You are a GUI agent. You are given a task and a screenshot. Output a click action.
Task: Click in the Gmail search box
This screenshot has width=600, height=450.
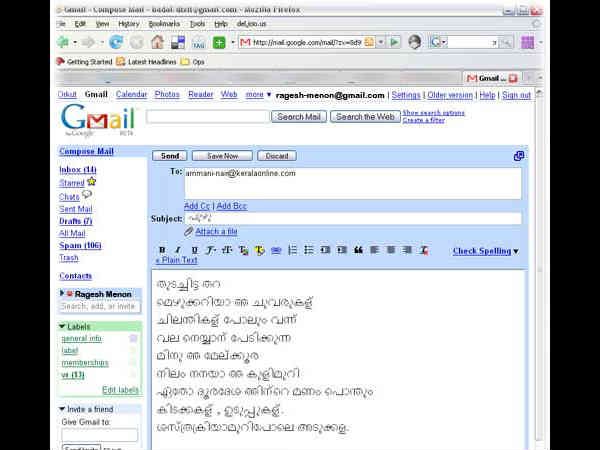click(x=207, y=117)
